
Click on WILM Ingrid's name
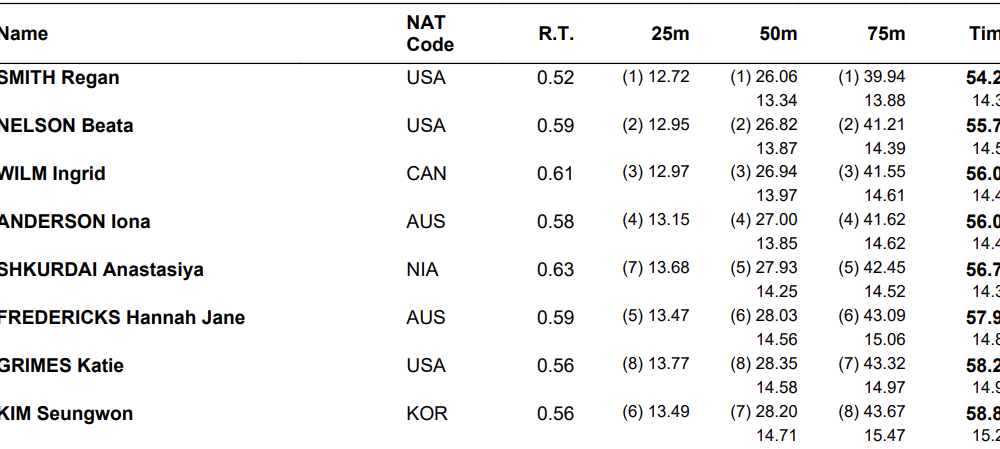[x=53, y=174]
